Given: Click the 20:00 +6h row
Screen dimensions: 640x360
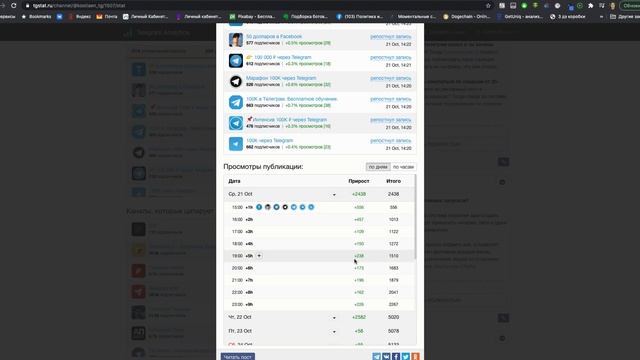Looking at the screenshot, I should (319, 268).
